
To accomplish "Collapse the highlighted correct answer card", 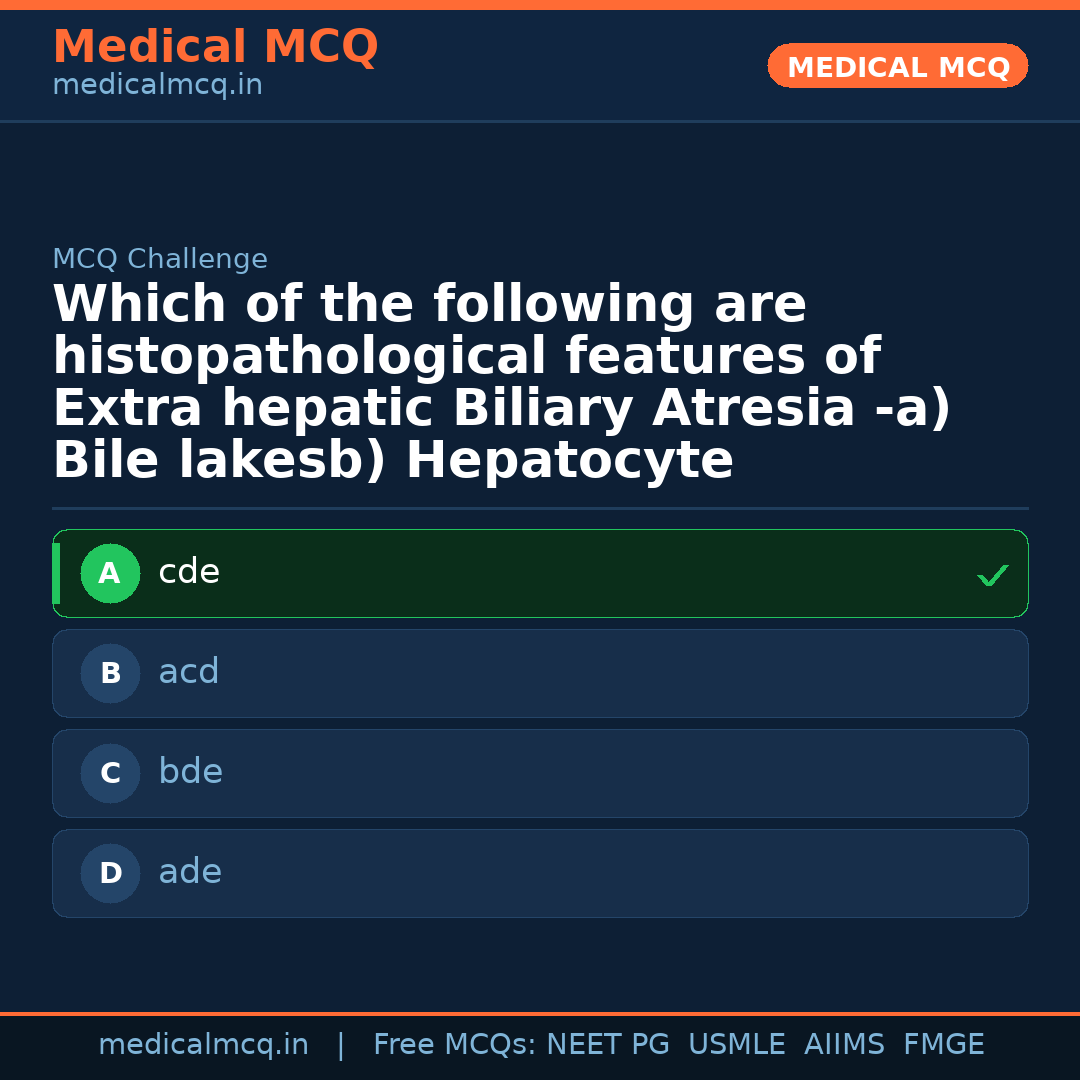I will tap(540, 573).
